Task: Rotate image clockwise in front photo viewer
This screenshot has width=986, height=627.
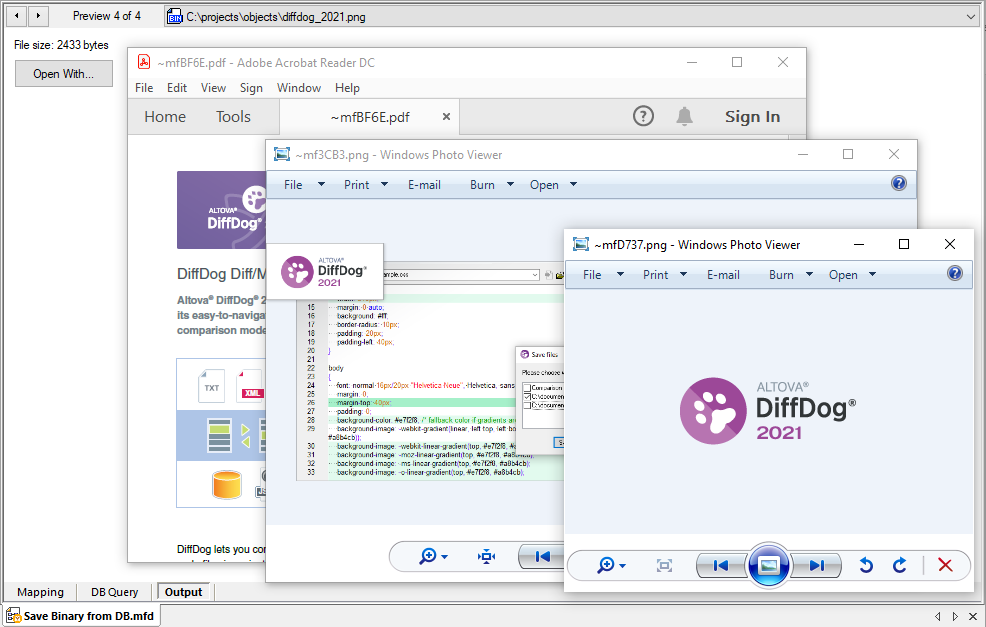Action: pyautogui.click(x=899, y=566)
